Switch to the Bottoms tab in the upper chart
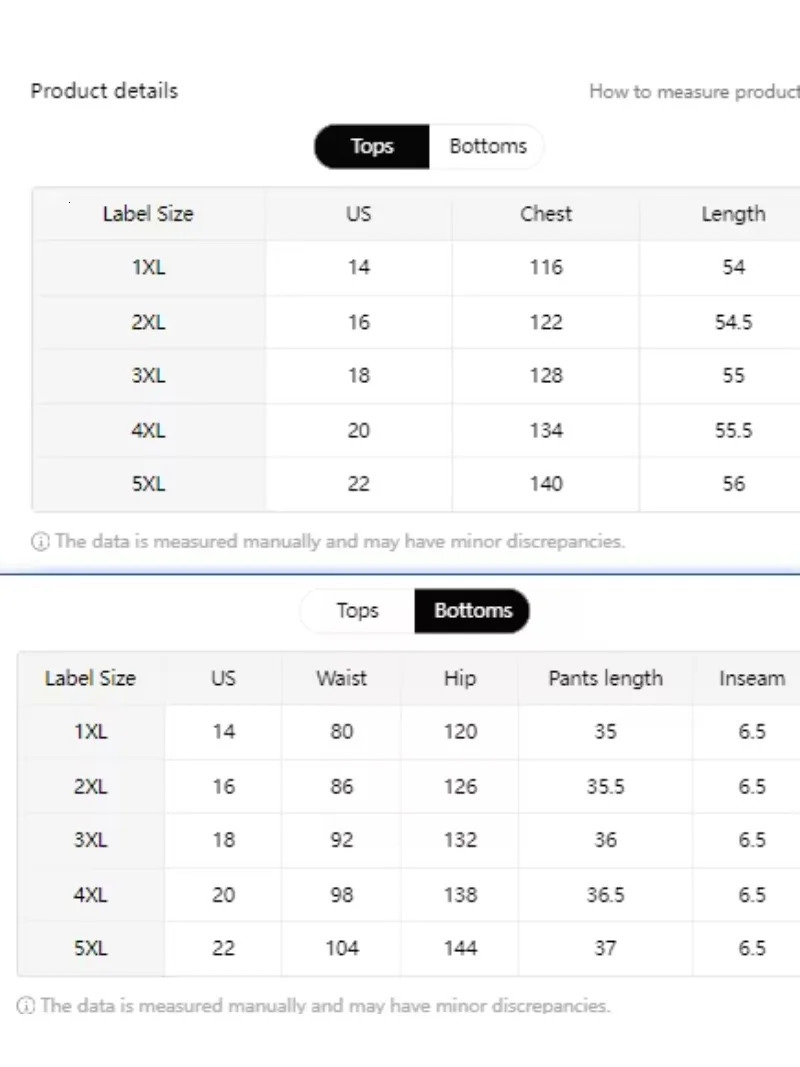 tap(487, 146)
